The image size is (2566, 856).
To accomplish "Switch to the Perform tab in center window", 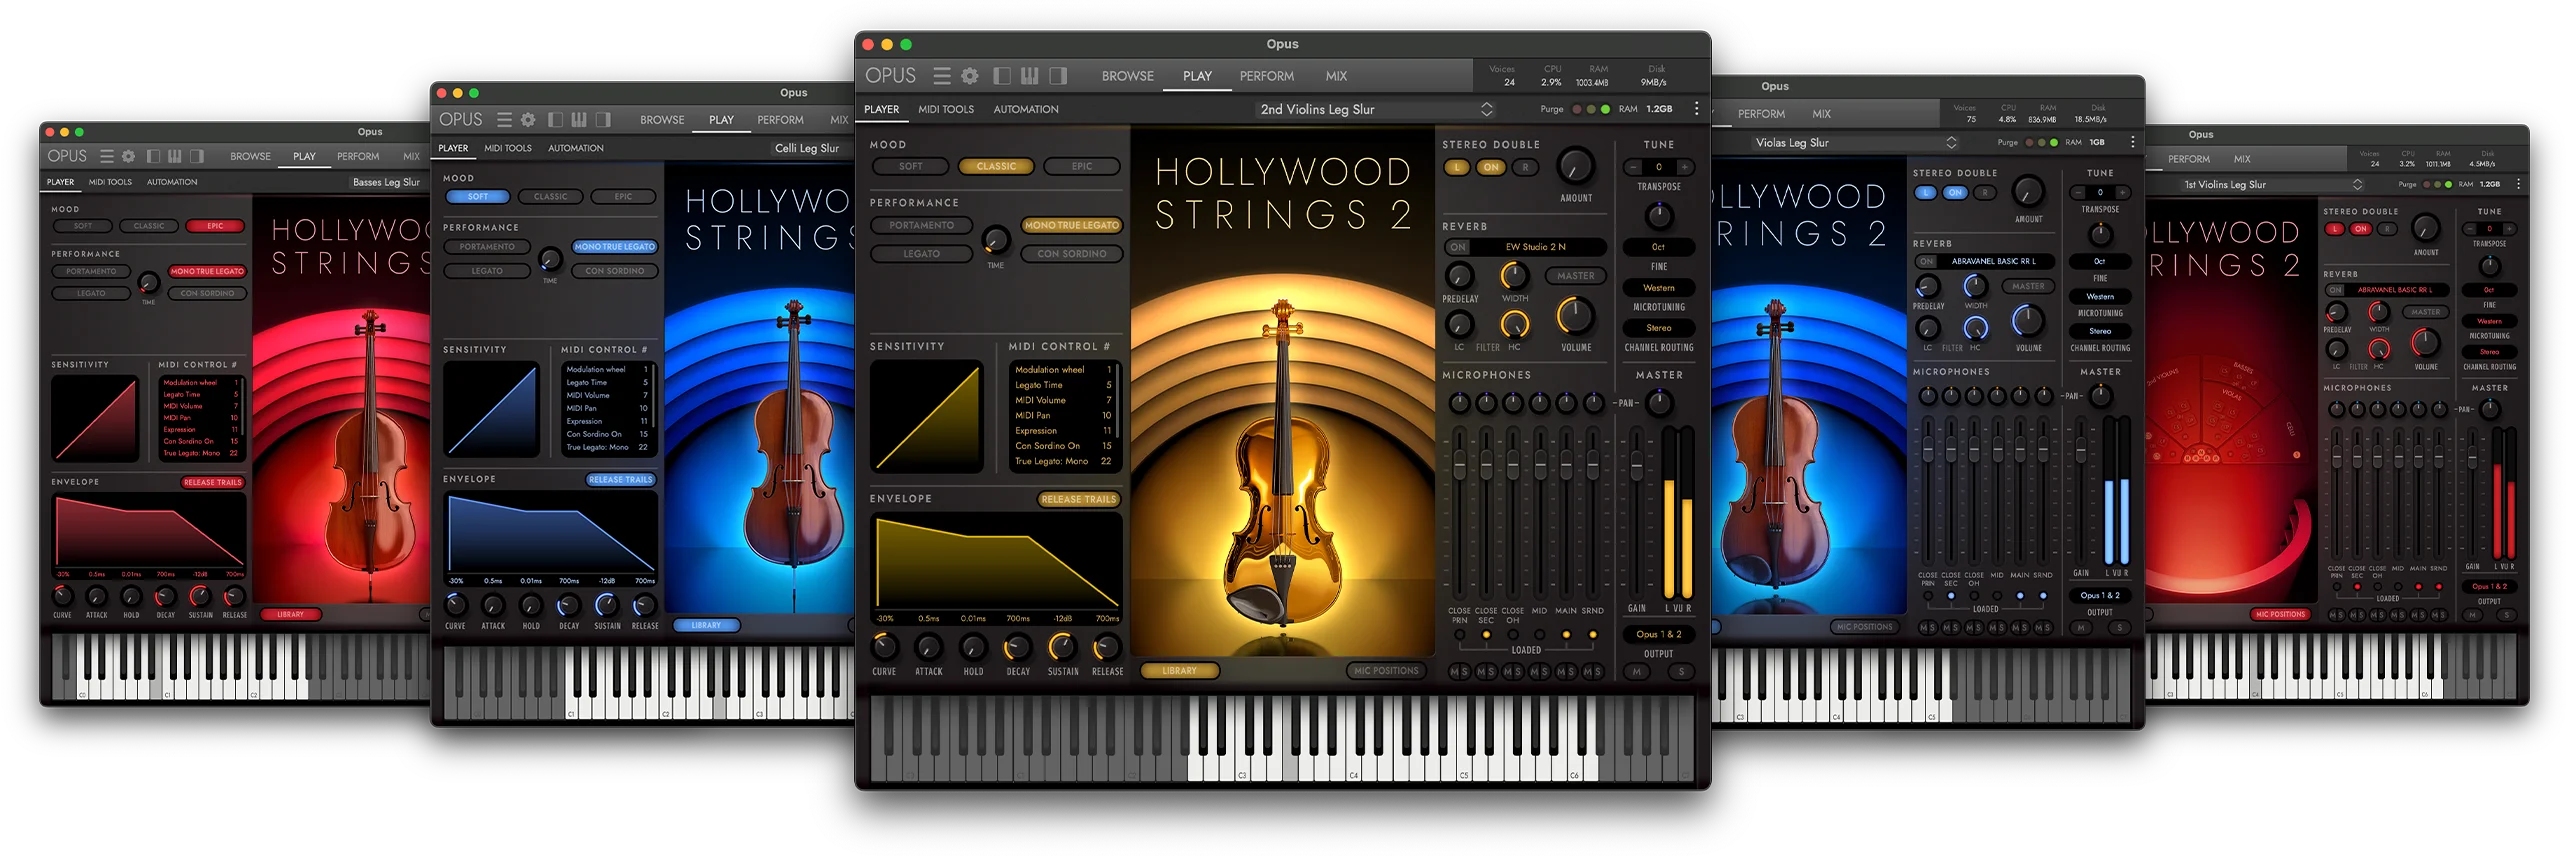I will (x=1266, y=76).
